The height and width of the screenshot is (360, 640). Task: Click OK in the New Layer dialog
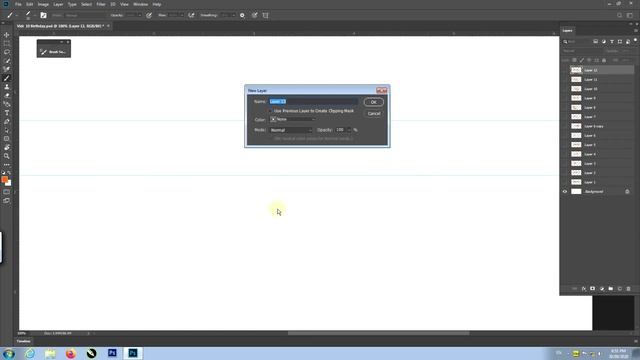click(373, 102)
